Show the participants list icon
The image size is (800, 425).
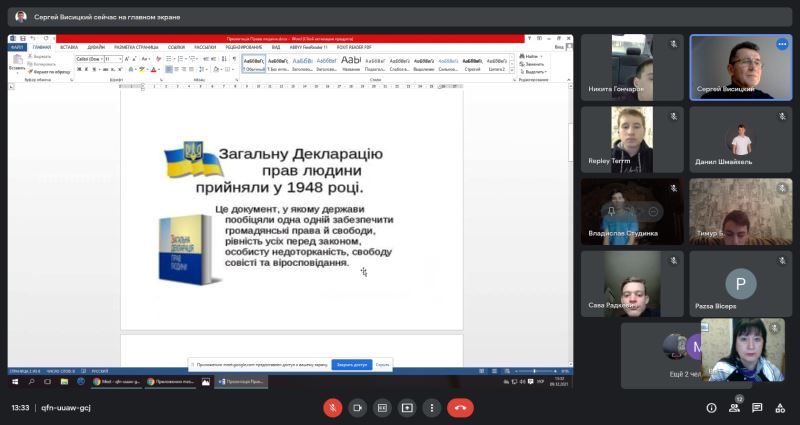click(x=735, y=408)
